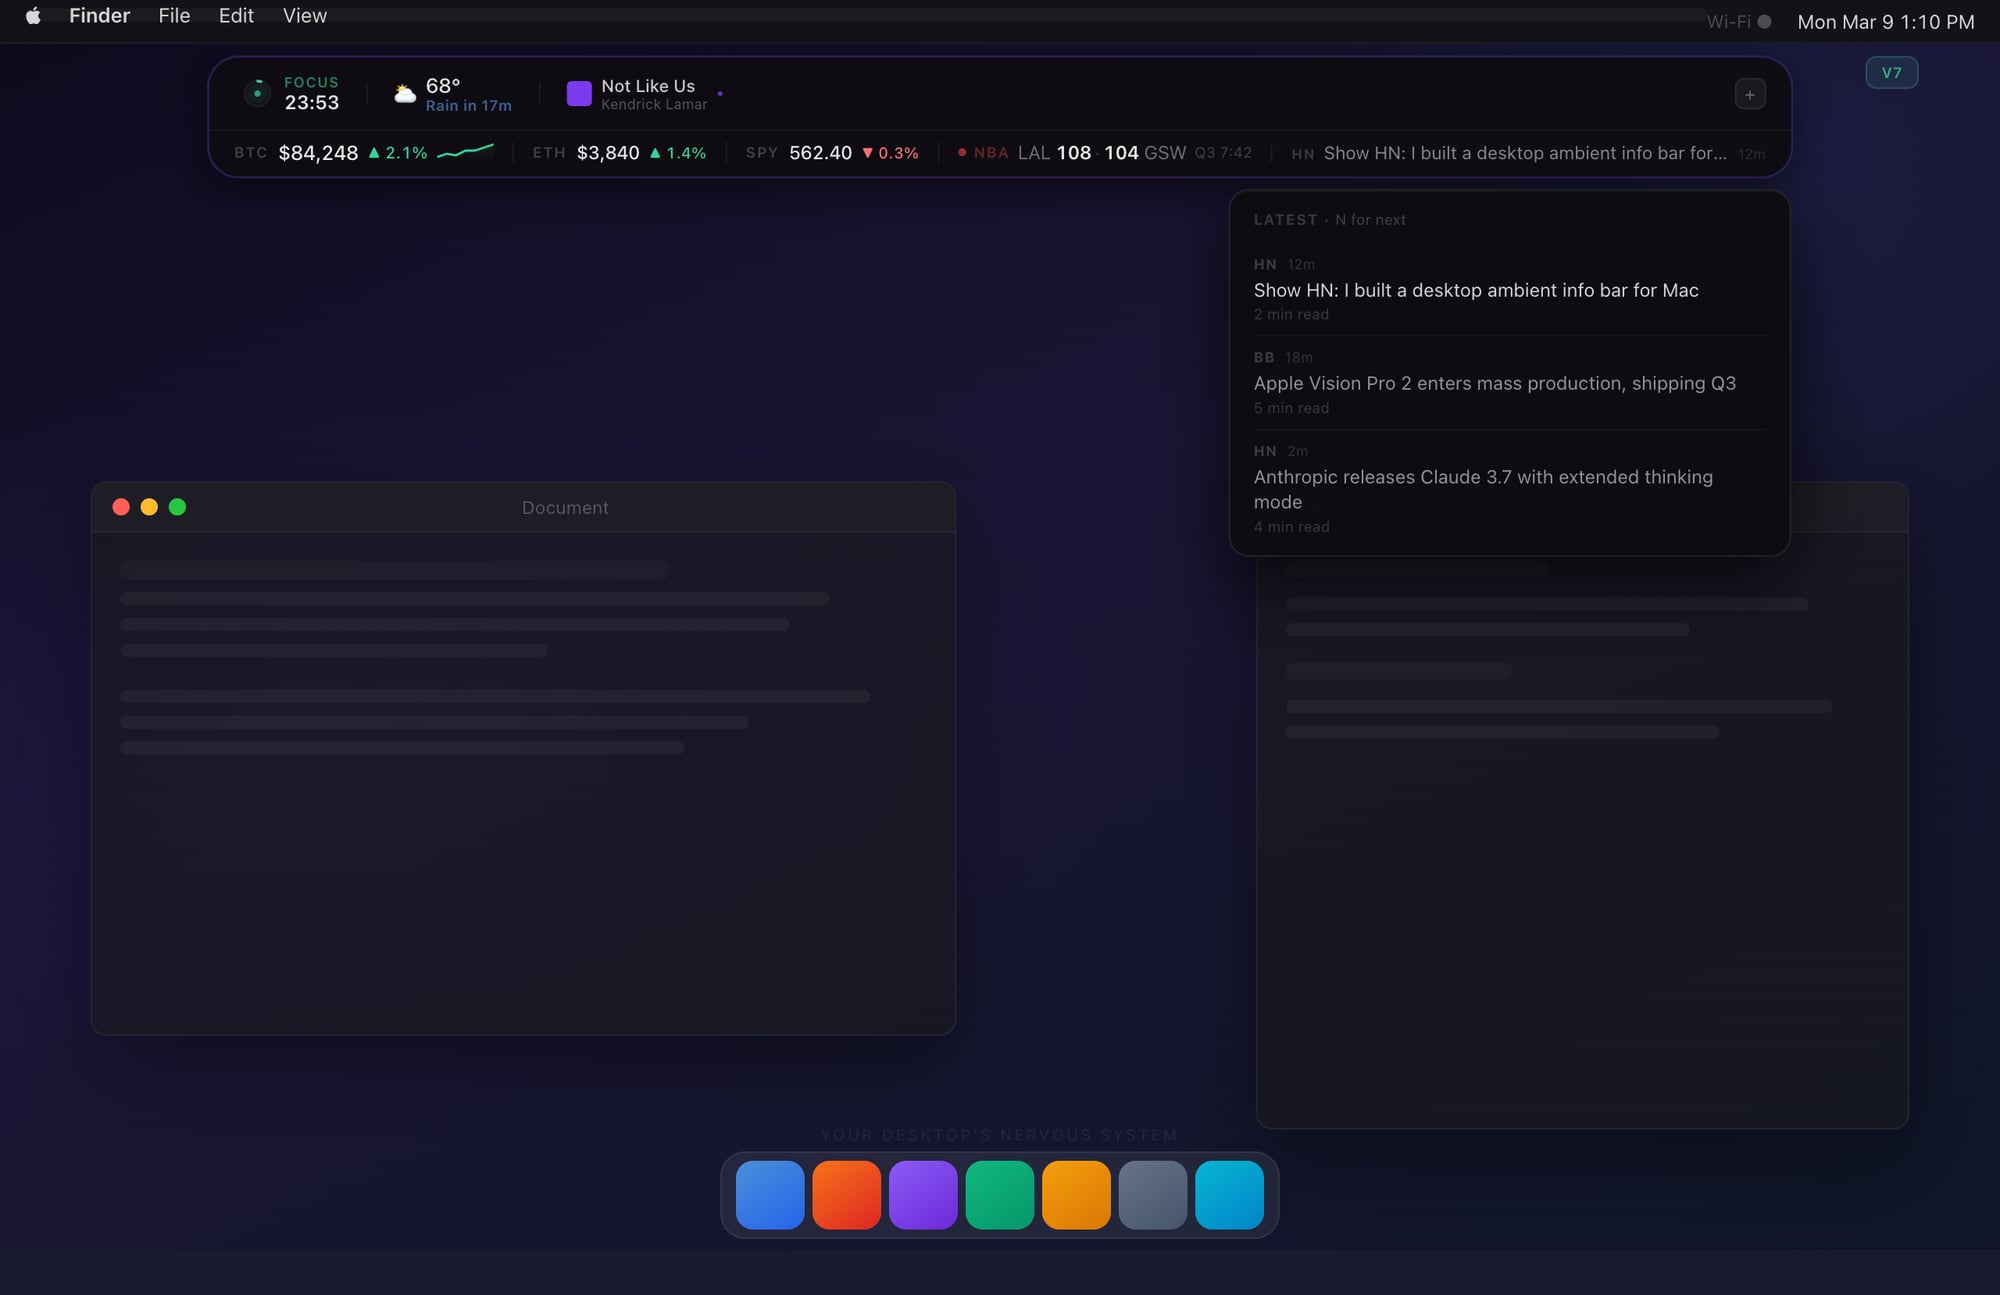The height and width of the screenshot is (1295, 2000).
Task: Click the blue dock app icon
Action: (x=770, y=1194)
